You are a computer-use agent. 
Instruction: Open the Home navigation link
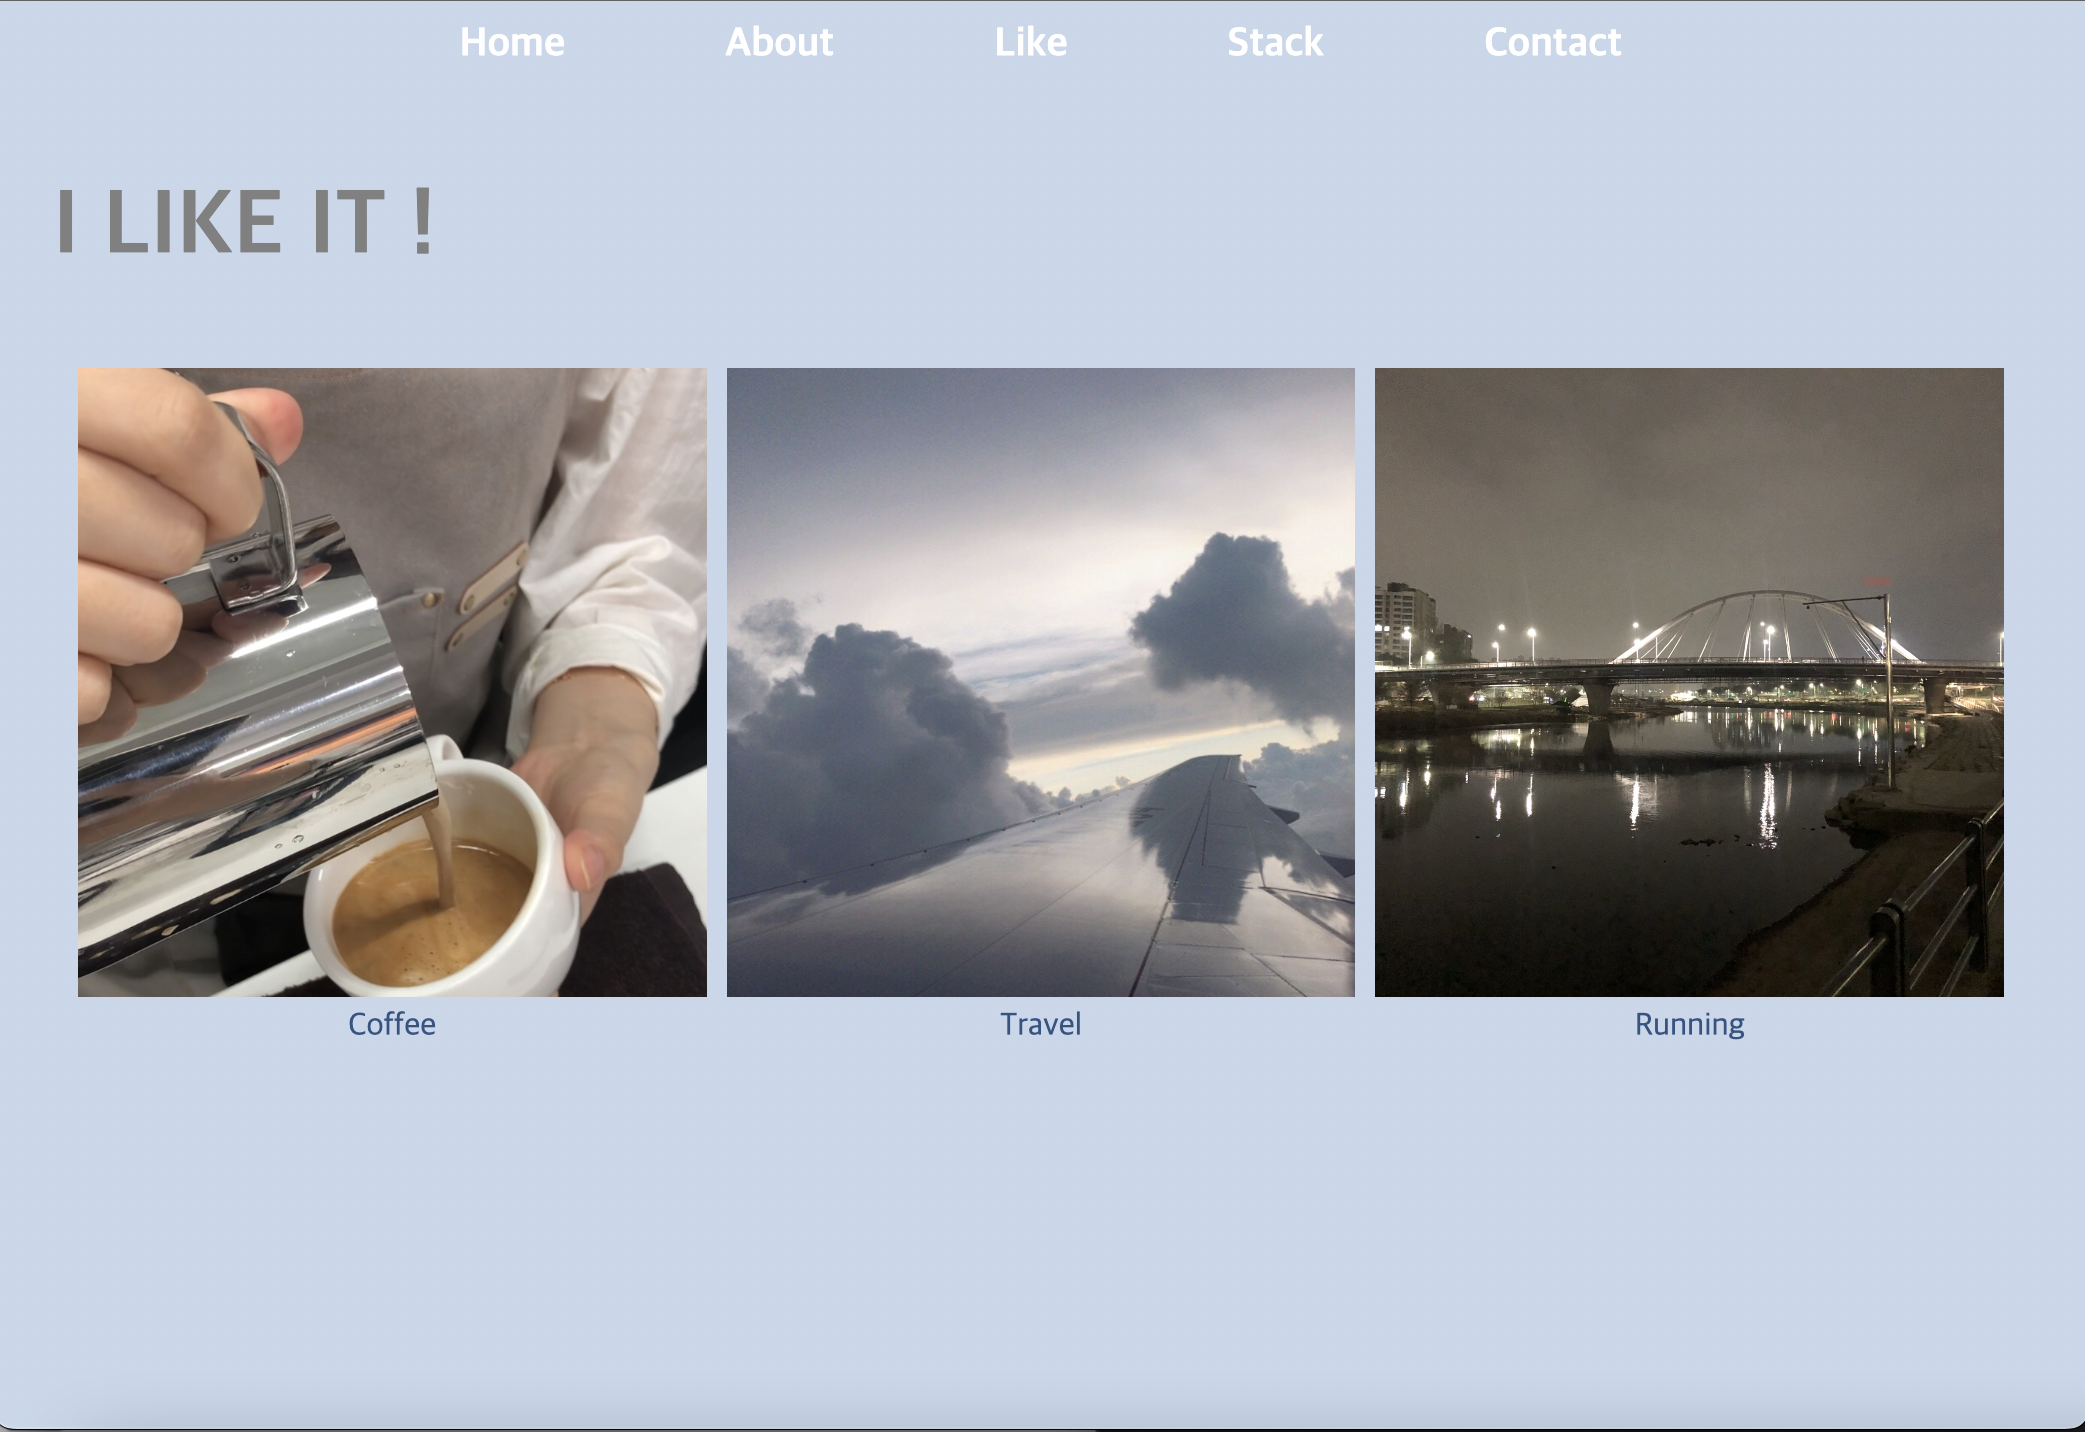coord(512,42)
